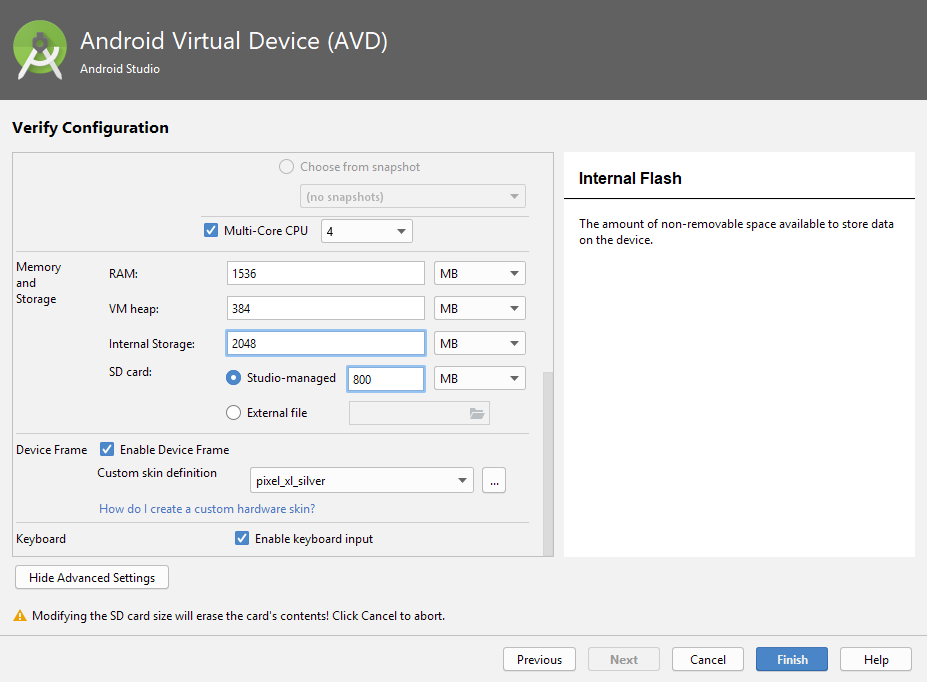Expand the custom skin definition dropdown
Image resolution: width=927 pixels, height=682 pixels.
click(x=361, y=481)
